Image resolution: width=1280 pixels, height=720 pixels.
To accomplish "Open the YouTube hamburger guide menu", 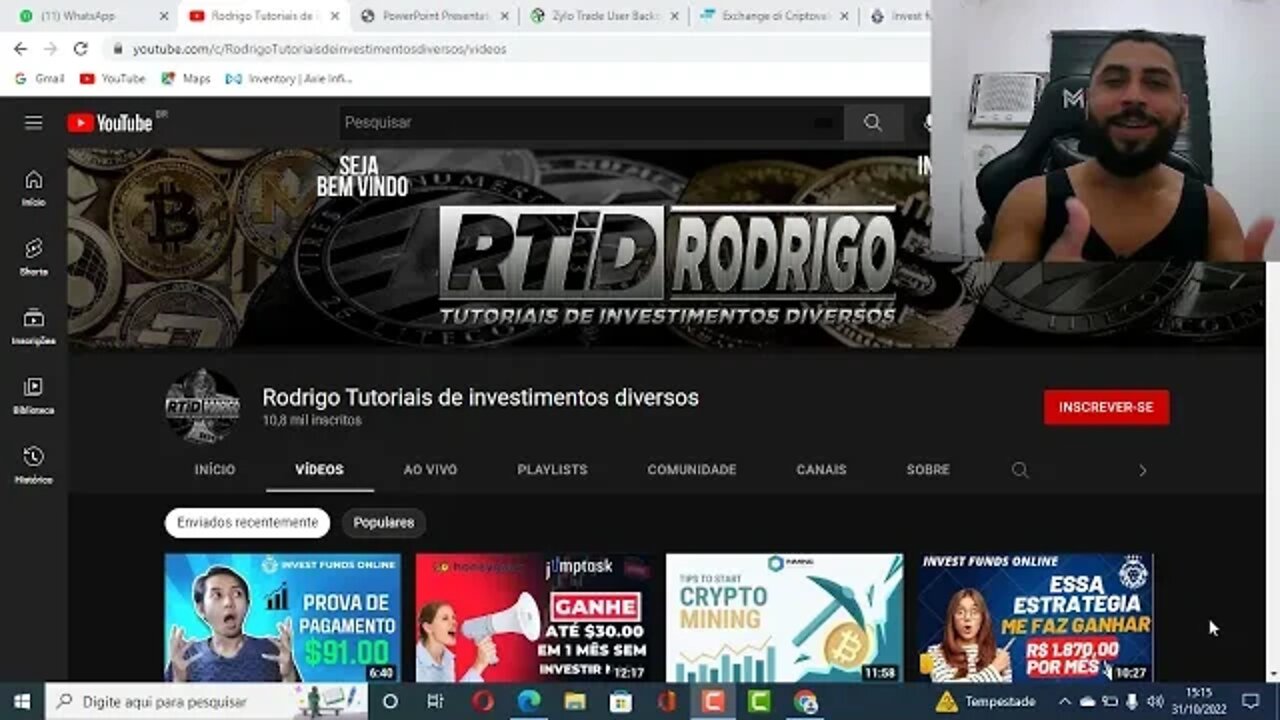I will (34, 122).
